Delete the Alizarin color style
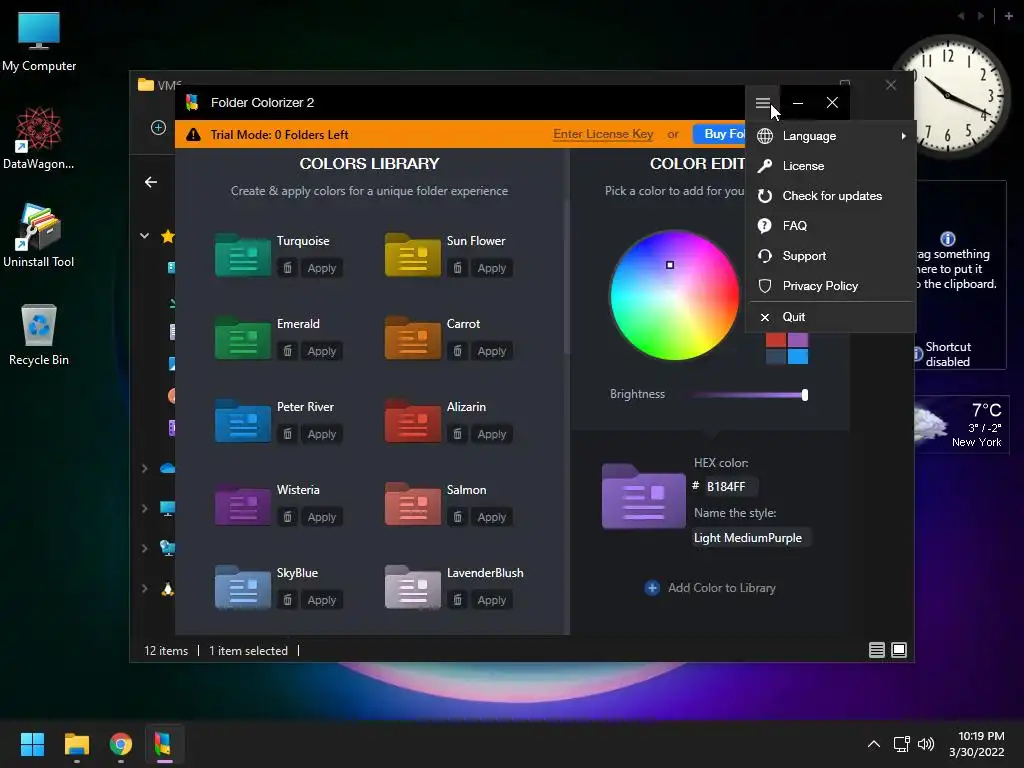This screenshot has width=1024, height=768. tap(458, 434)
